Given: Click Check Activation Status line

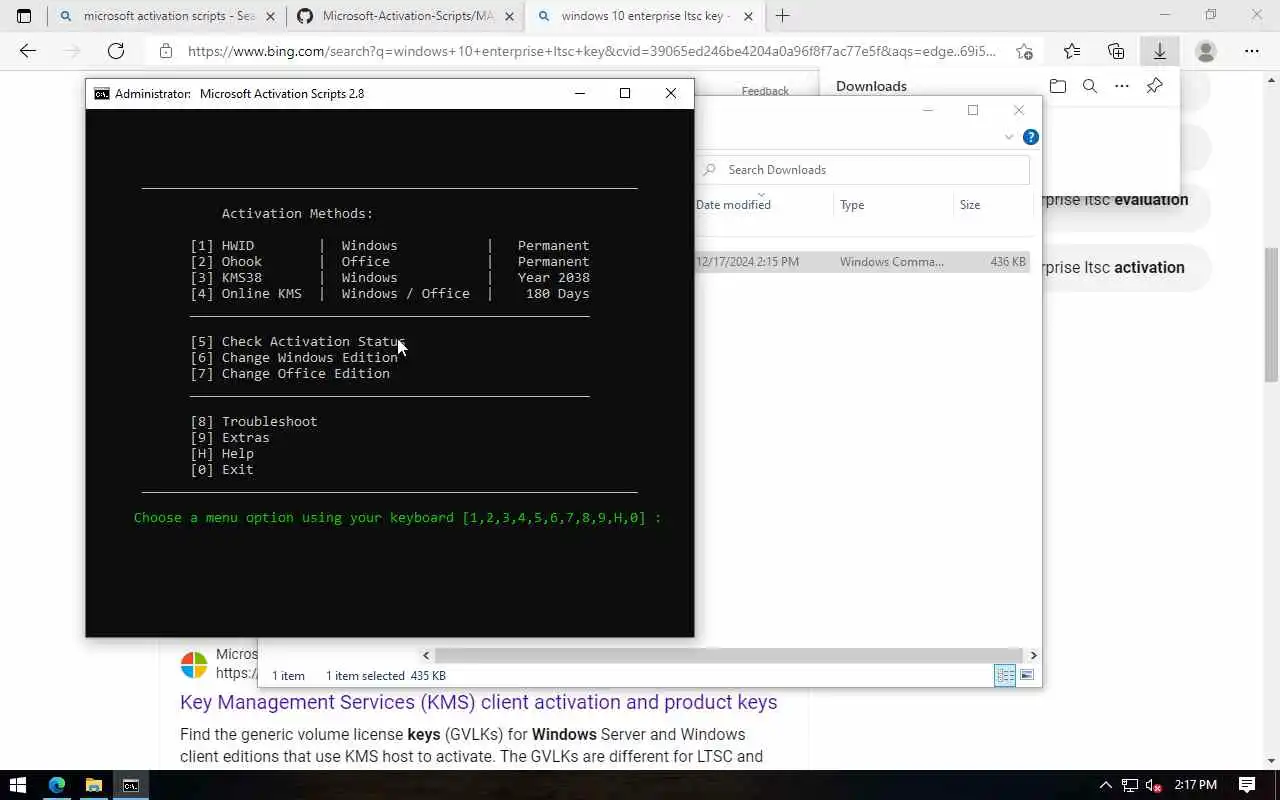Looking at the screenshot, I should pyautogui.click(x=298, y=341).
